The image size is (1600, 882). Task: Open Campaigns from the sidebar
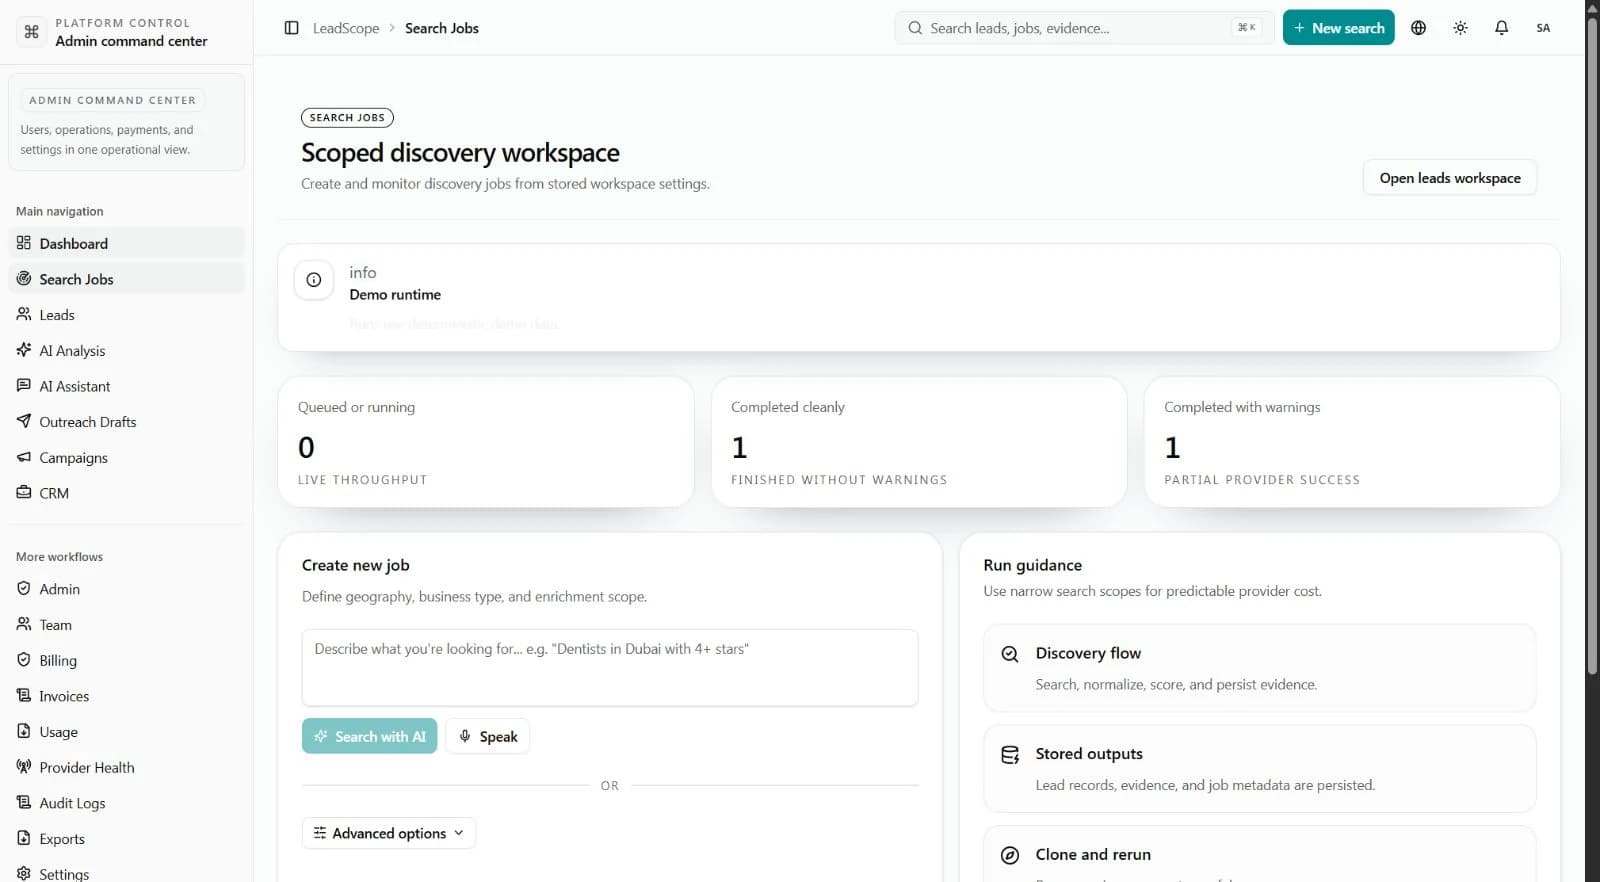tap(126, 457)
